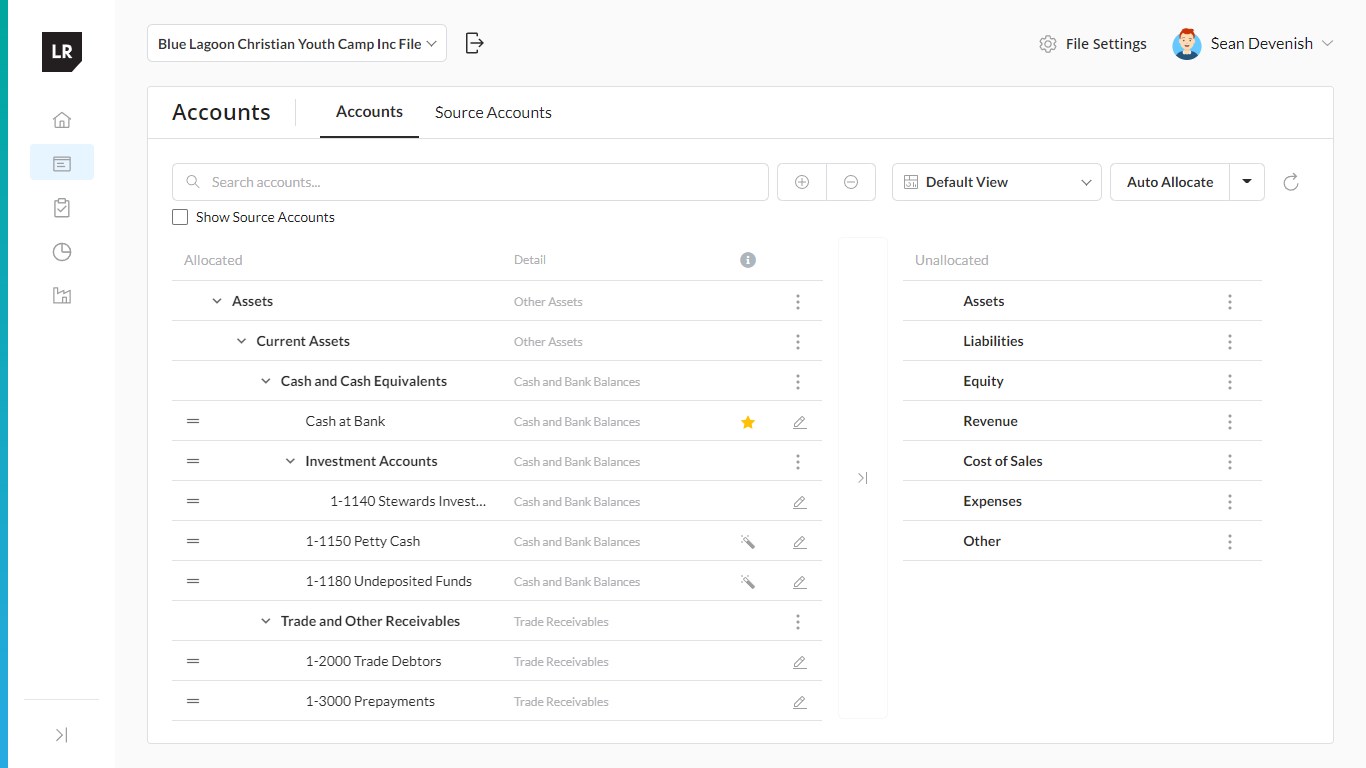Switch to the Source Accounts tab
This screenshot has height=768, width=1366.
pyautogui.click(x=493, y=113)
